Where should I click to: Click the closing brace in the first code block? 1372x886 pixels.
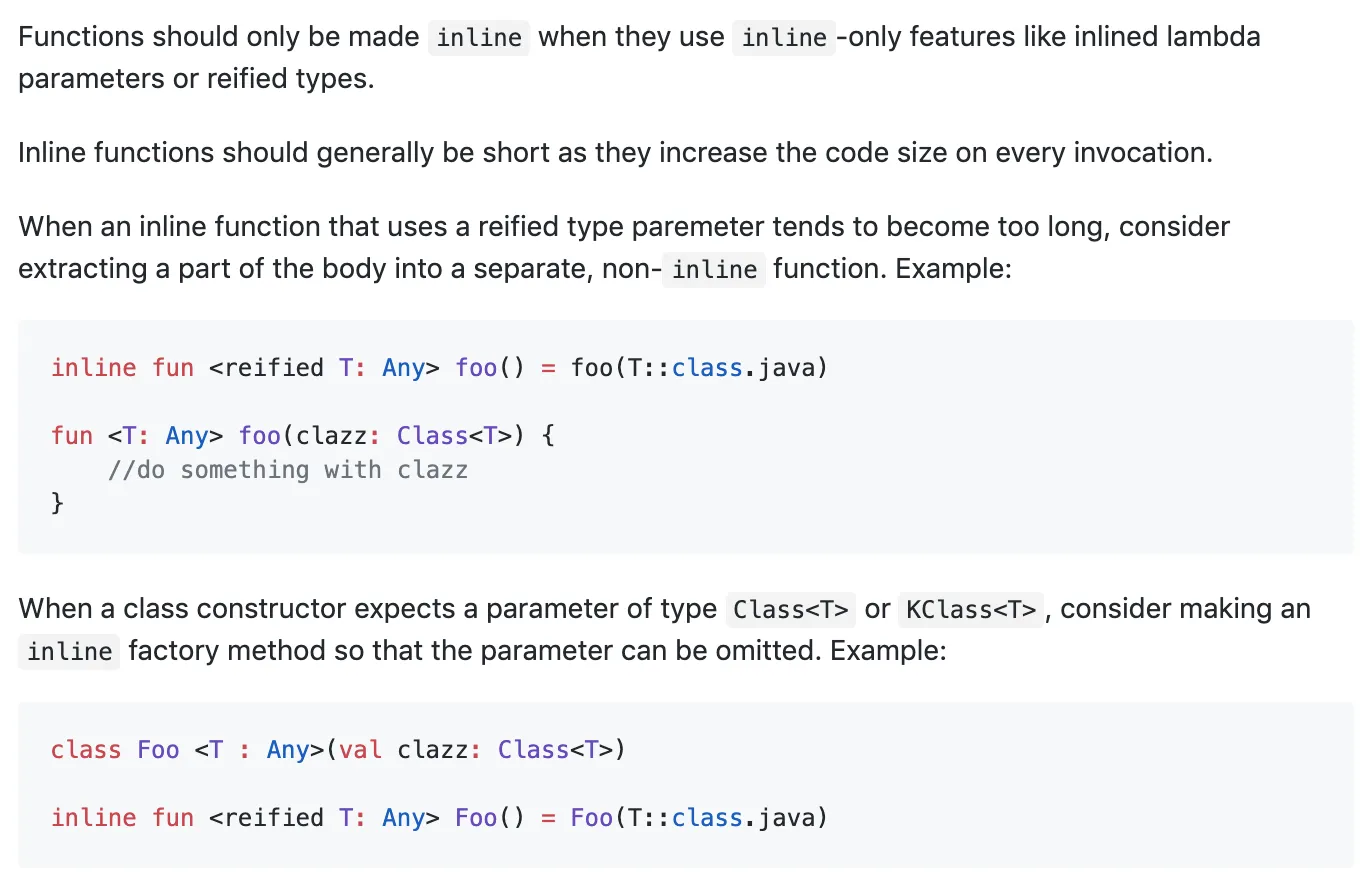pyautogui.click(x=57, y=503)
